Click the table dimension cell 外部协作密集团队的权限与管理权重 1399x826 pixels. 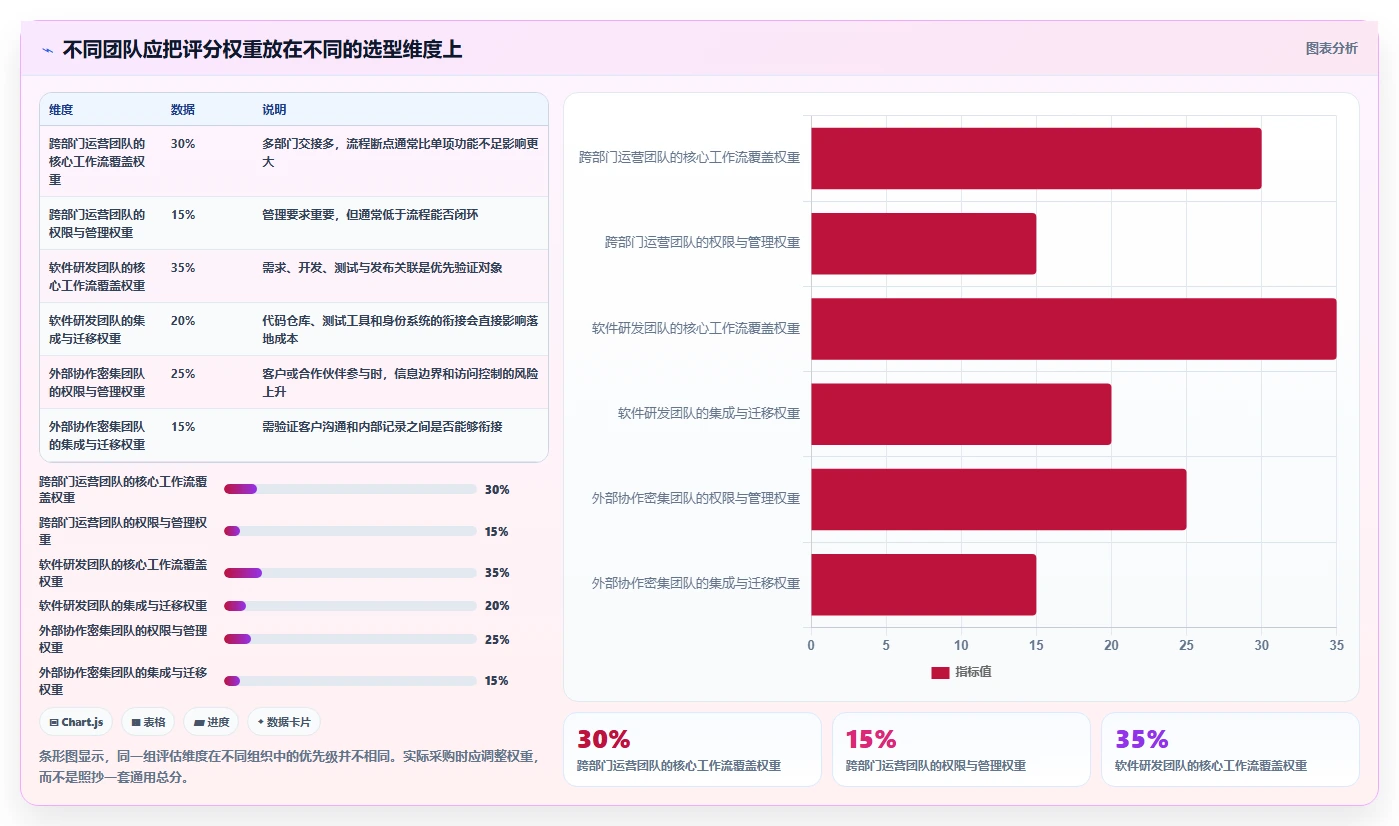click(98, 383)
